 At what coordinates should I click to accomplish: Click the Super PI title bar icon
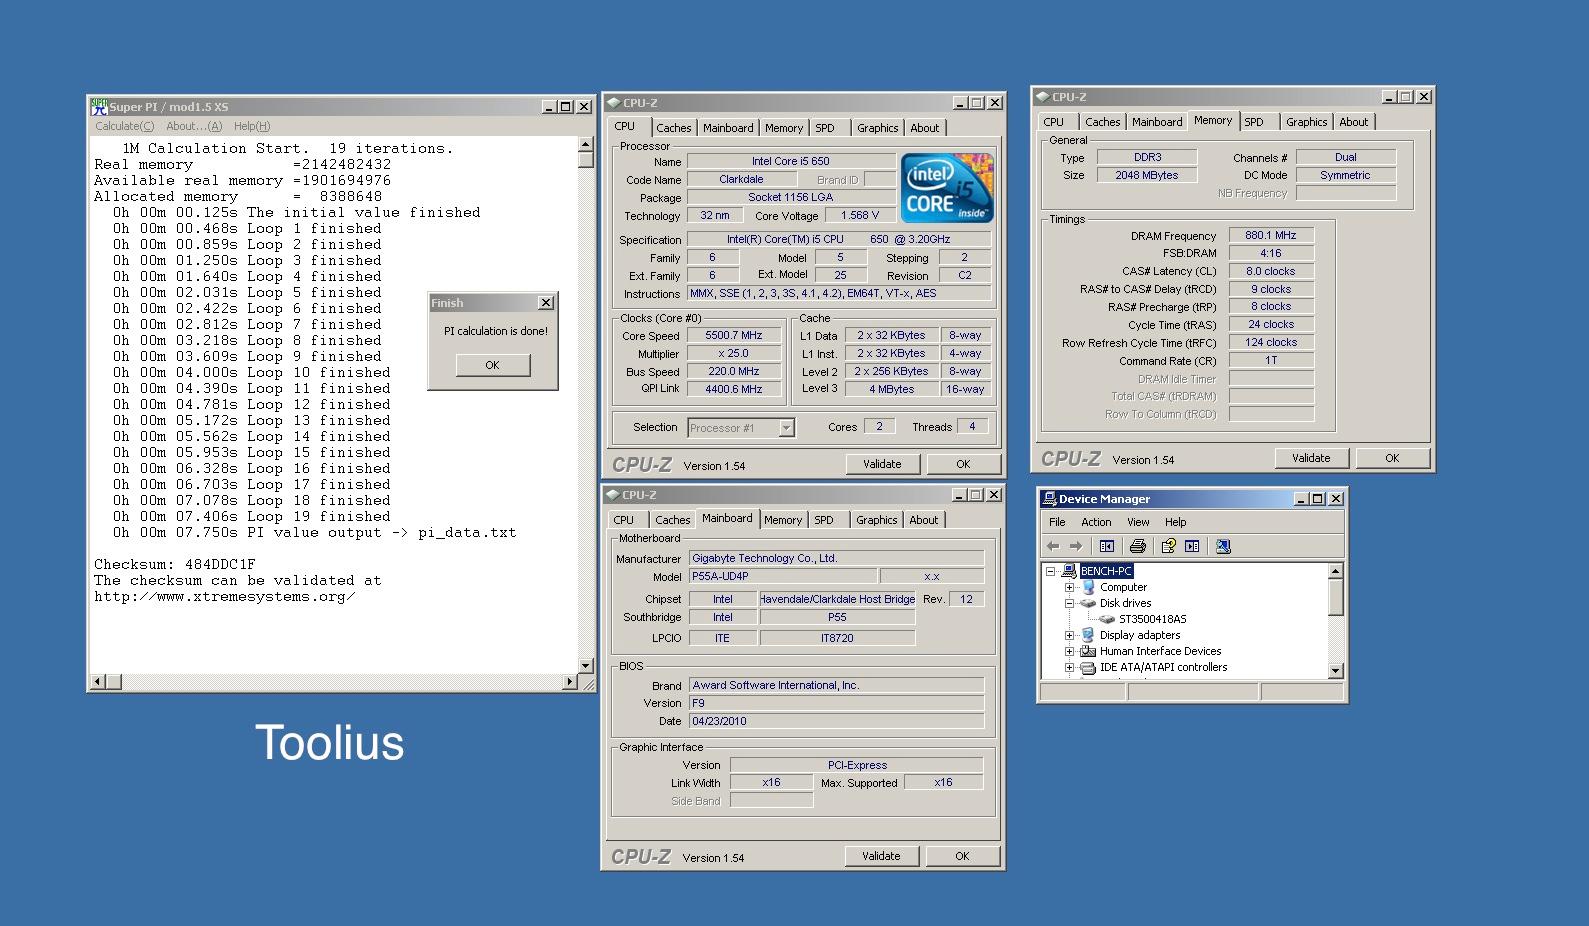tap(99, 106)
